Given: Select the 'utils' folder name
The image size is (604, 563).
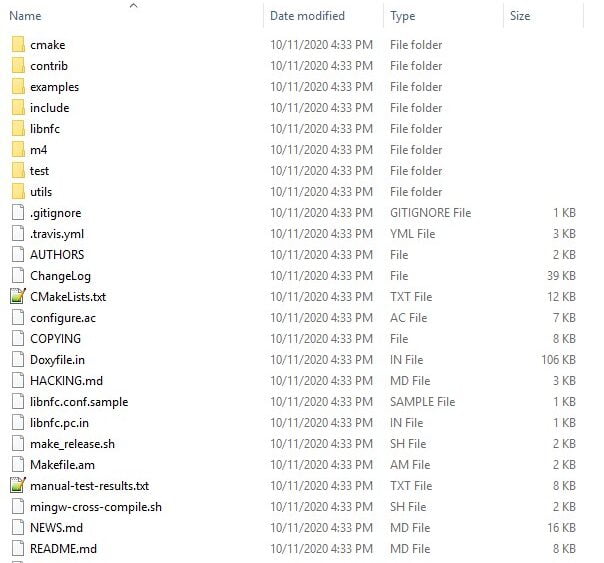Looking at the screenshot, I should point(41,192).
